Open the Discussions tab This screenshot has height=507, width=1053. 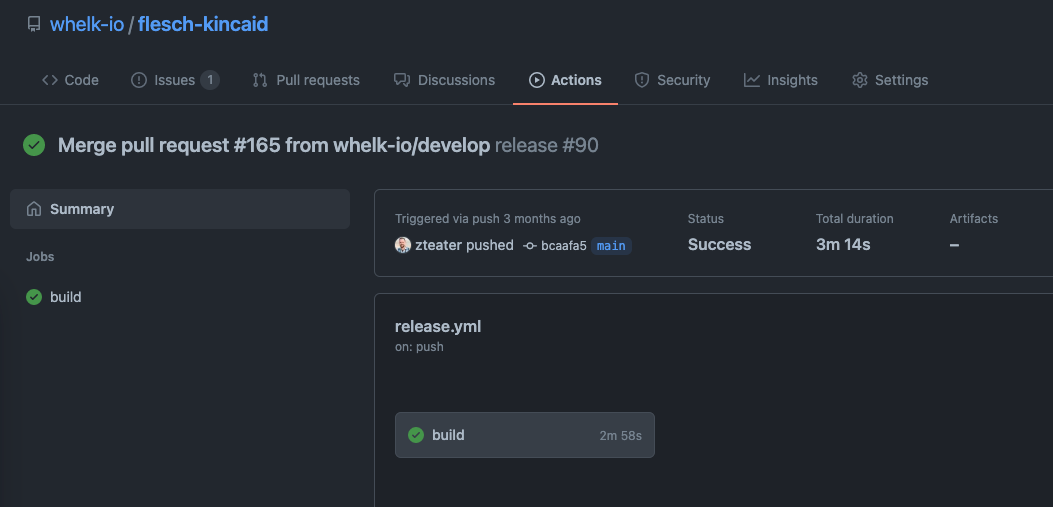(444, 80)
